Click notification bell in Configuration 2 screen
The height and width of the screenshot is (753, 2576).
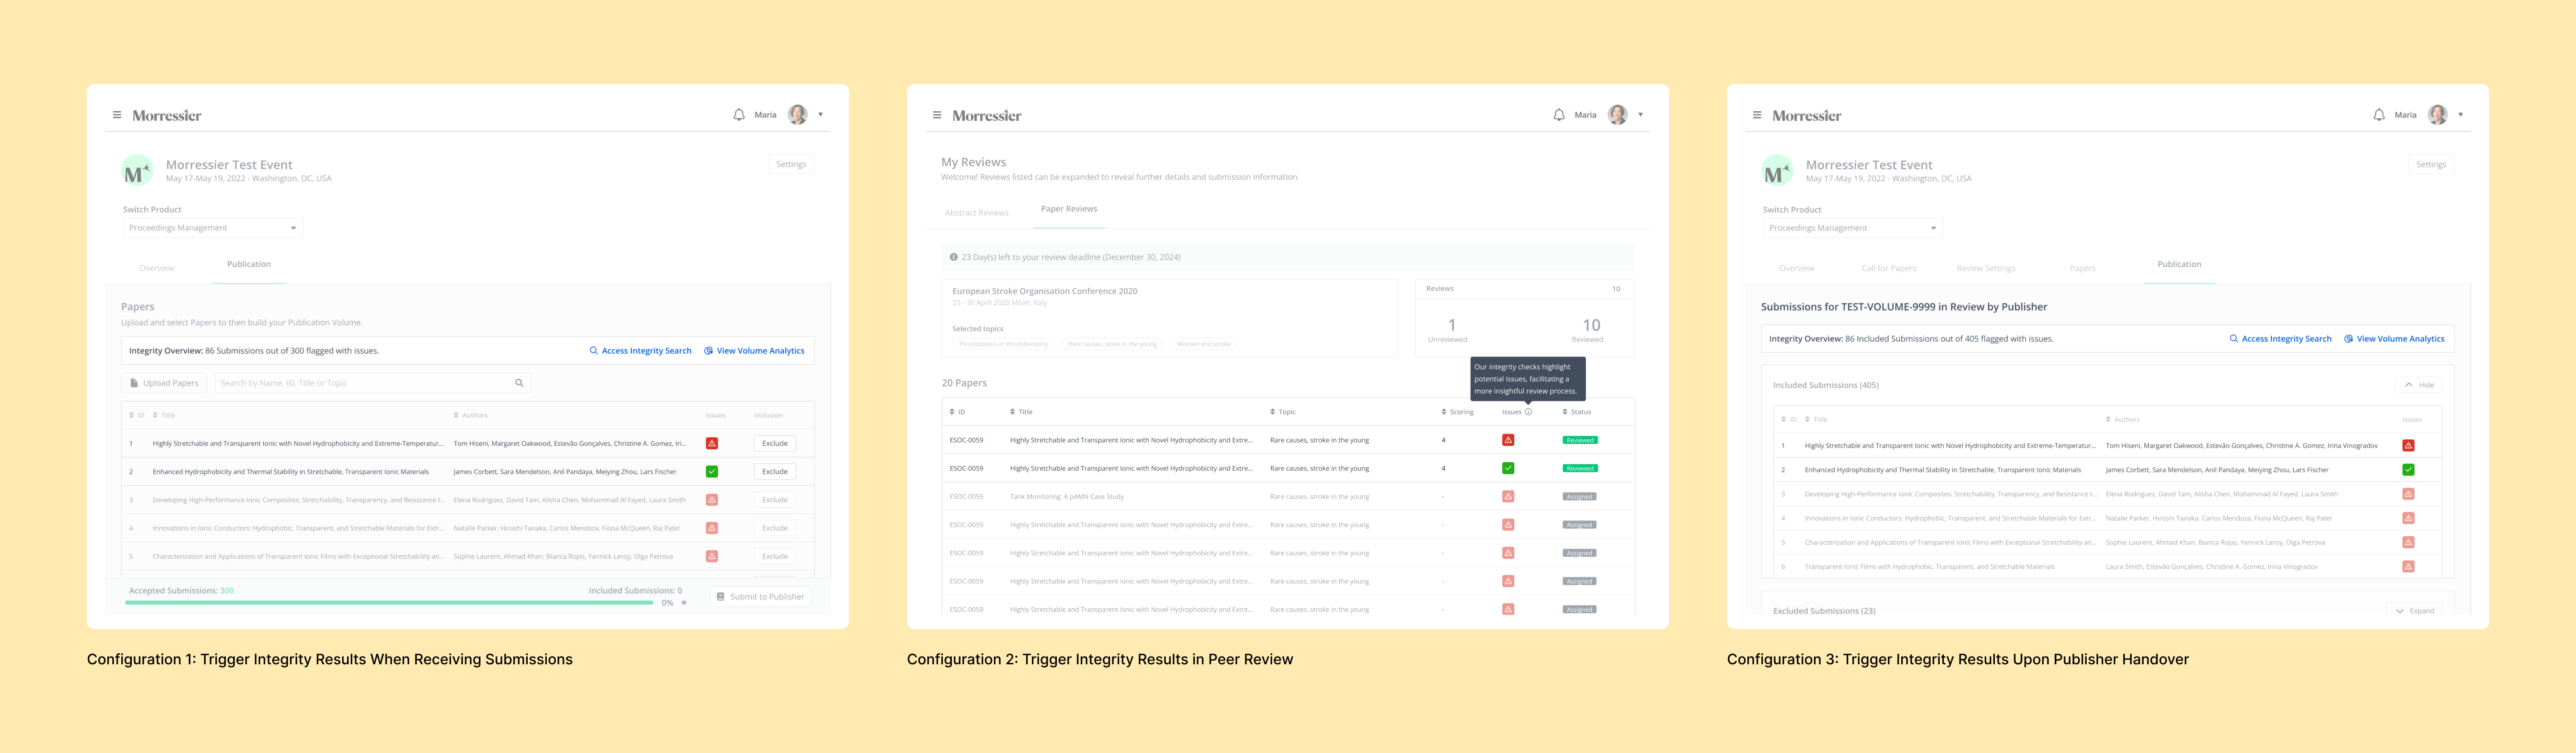[1559, 115]
